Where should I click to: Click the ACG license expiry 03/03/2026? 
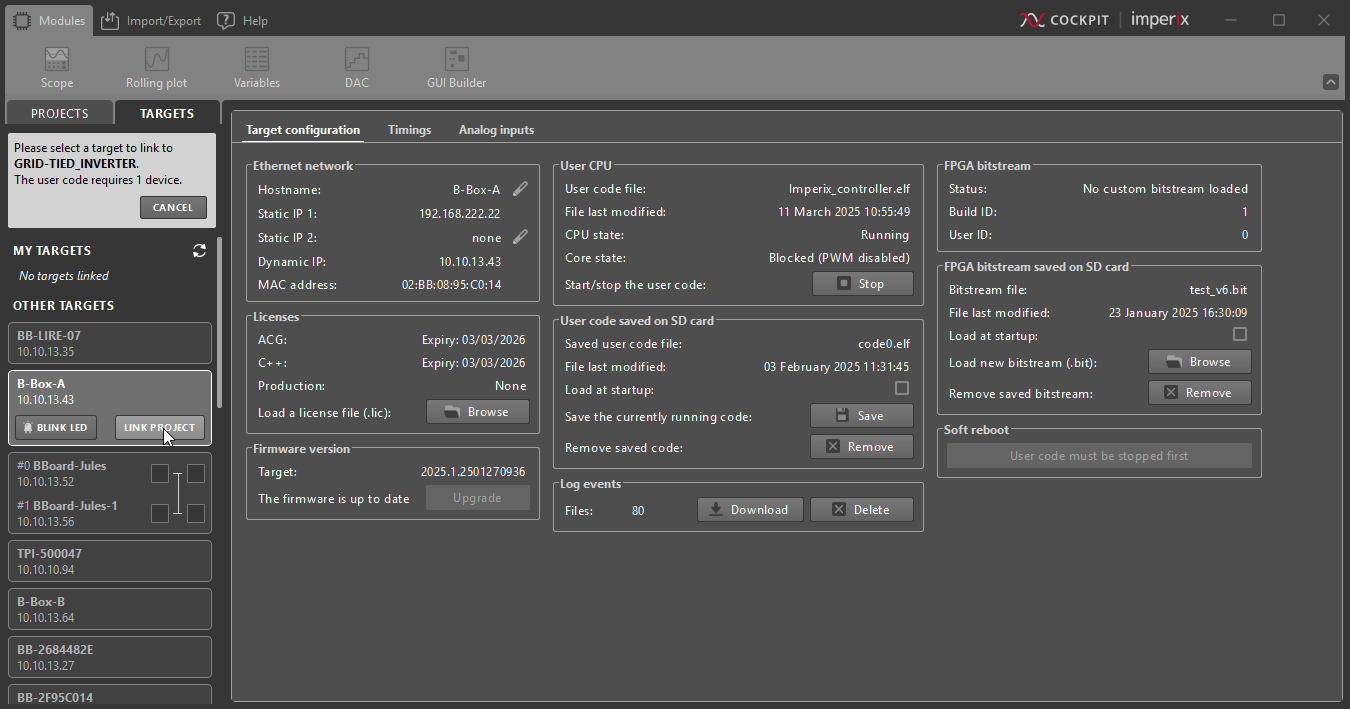[x=473, y=340]
